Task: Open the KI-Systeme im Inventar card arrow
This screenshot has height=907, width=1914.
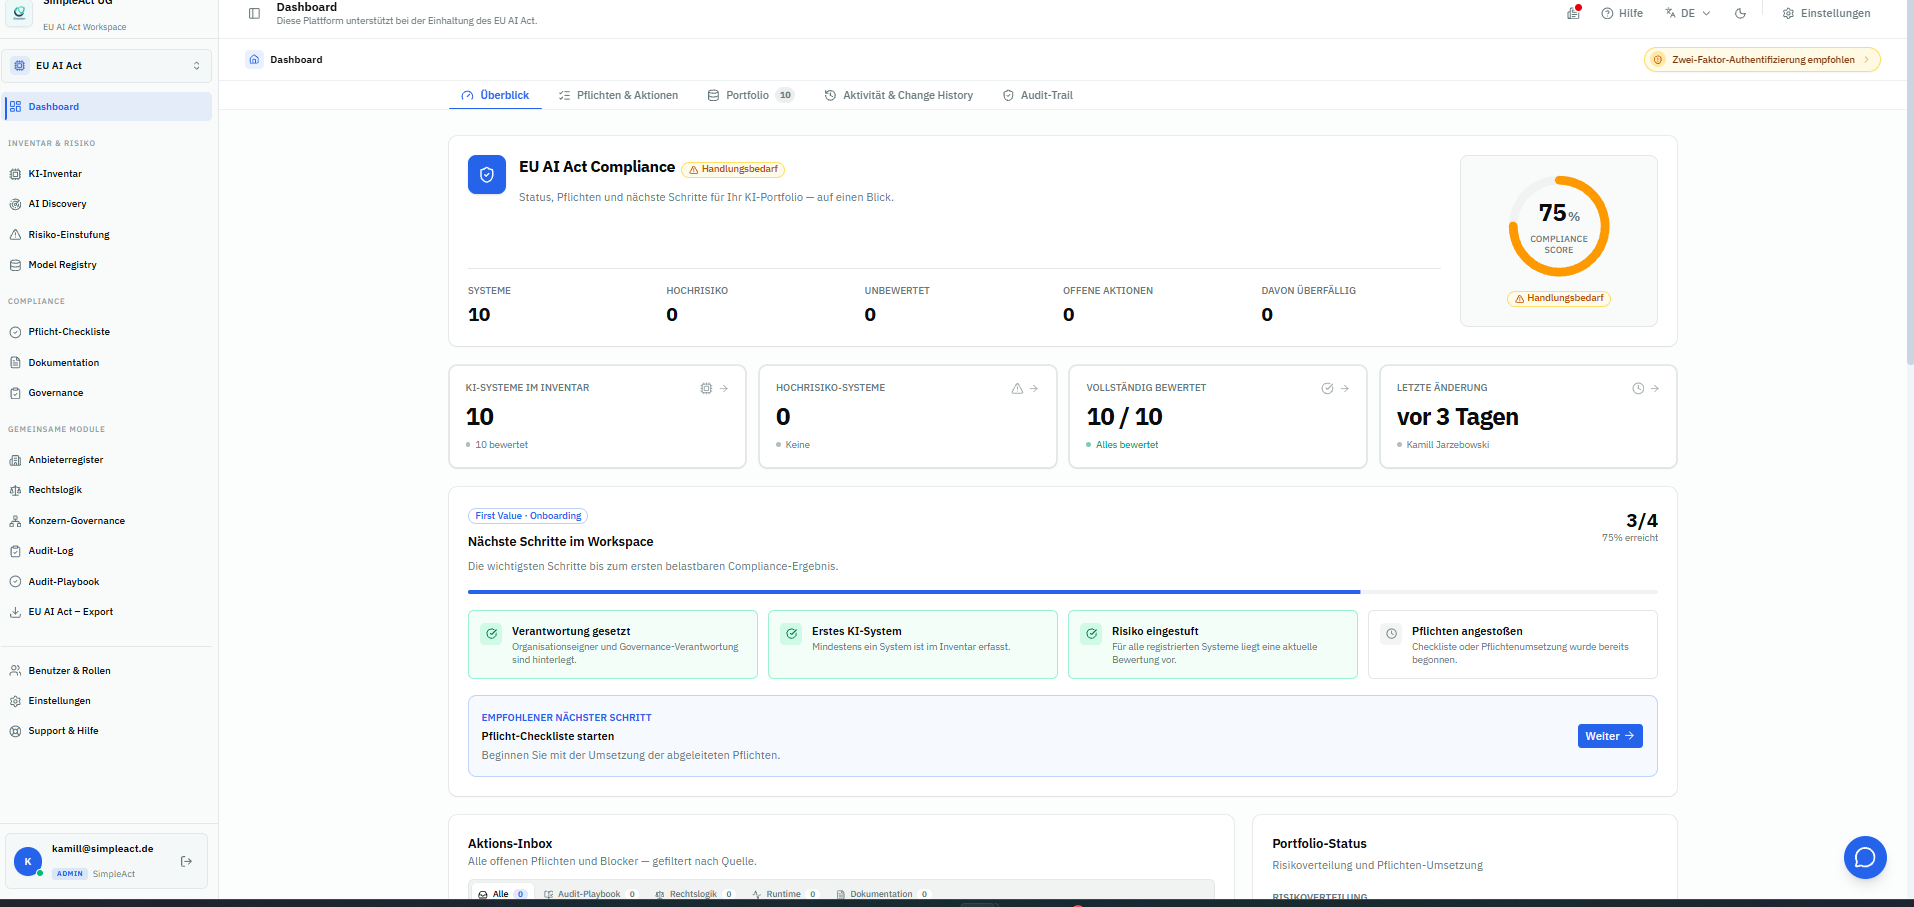Action: (724, 388)
